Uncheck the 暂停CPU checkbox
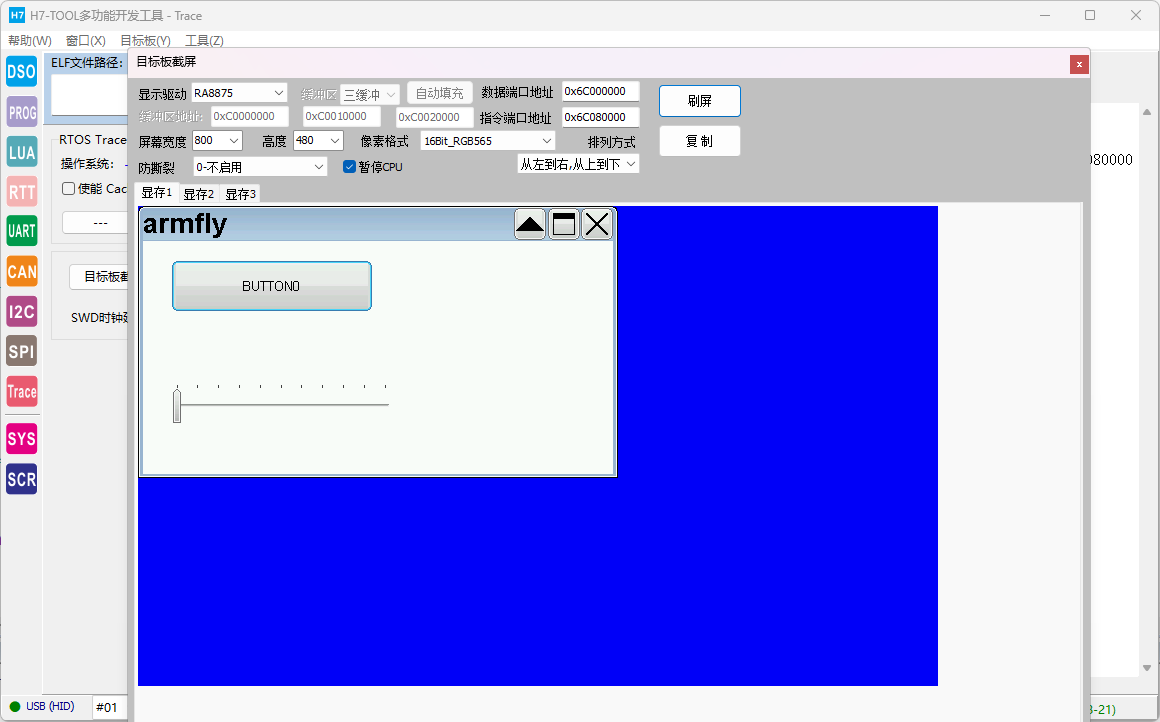 (349, 167)
